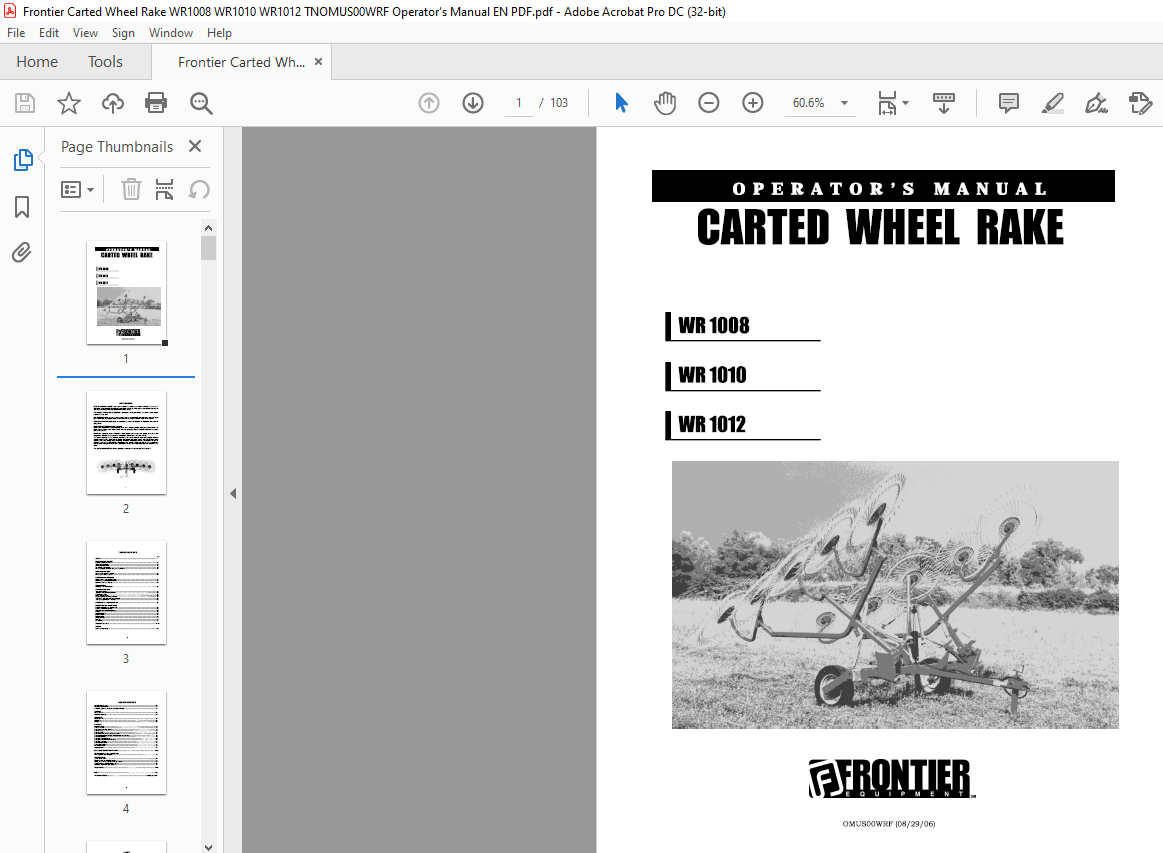Open the View menu
This screenshot has width=1163, height=853.
click(x=85, y=33)
